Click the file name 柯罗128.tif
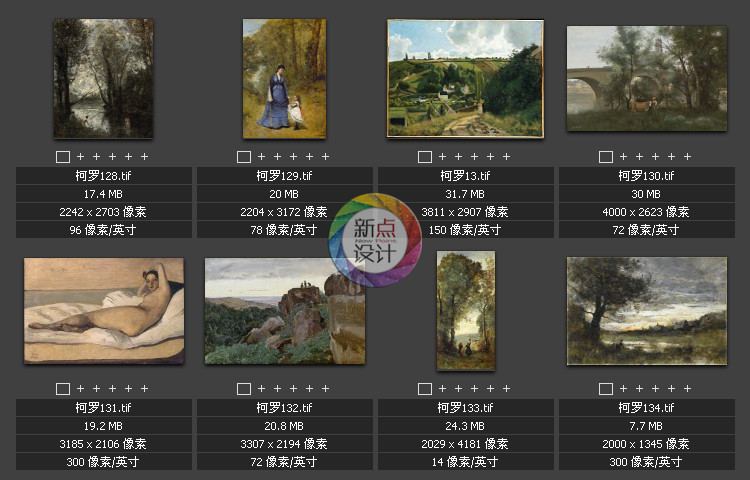The height and width of the screenshot is (480, 750). pos(103,176)
